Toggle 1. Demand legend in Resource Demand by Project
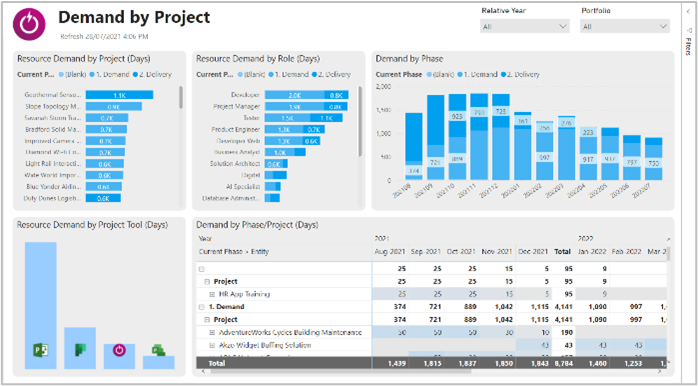The width and height of the screenshot is (698, 386). click(109, 75)
